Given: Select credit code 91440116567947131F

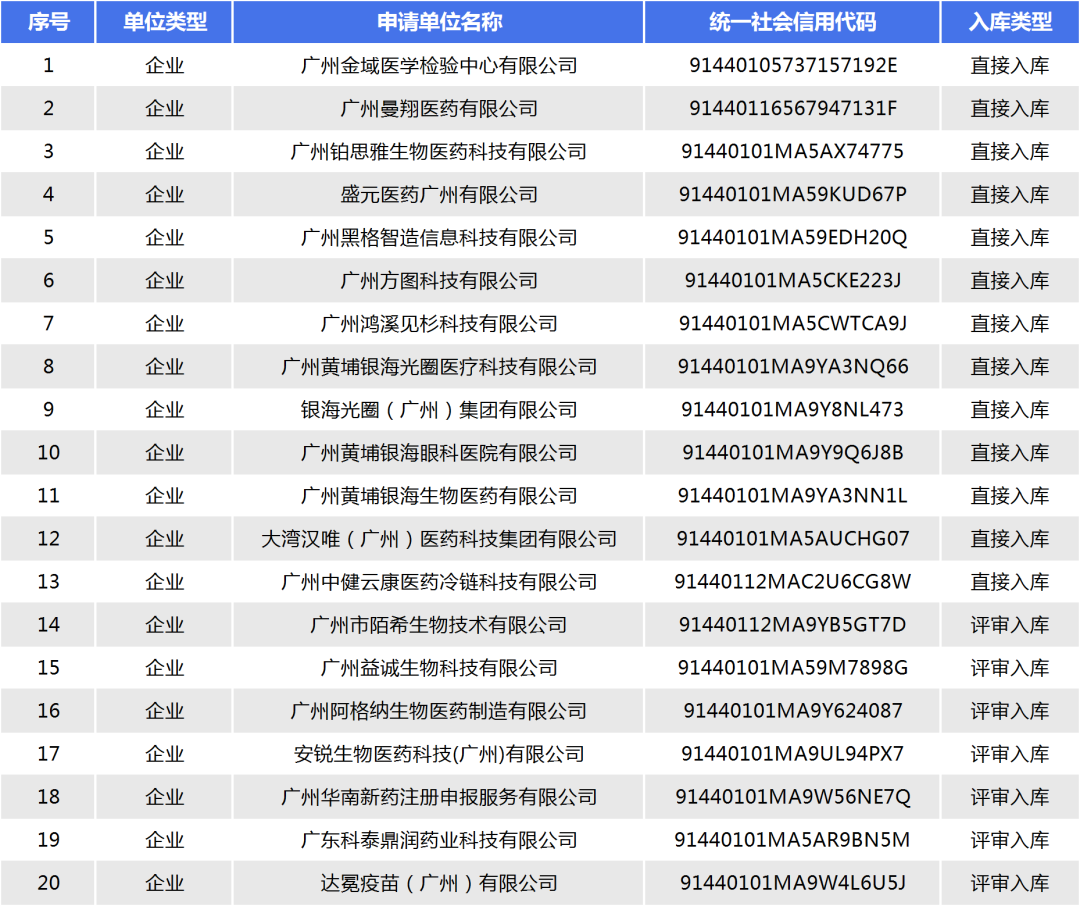Looking at the screenshot, I should 793,108.
